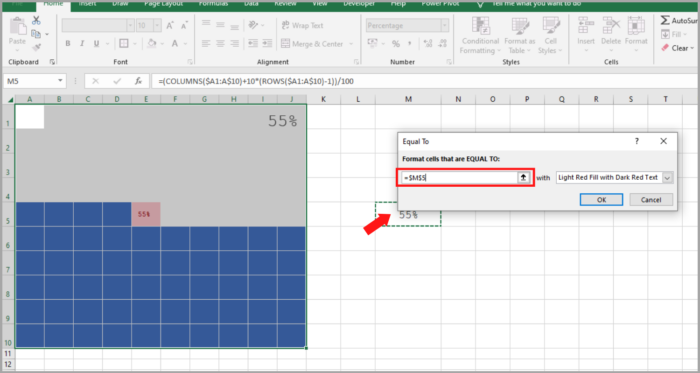Open the Fill dropdown
Viewport: 700px width, 373px height.
tap(674, 34)
